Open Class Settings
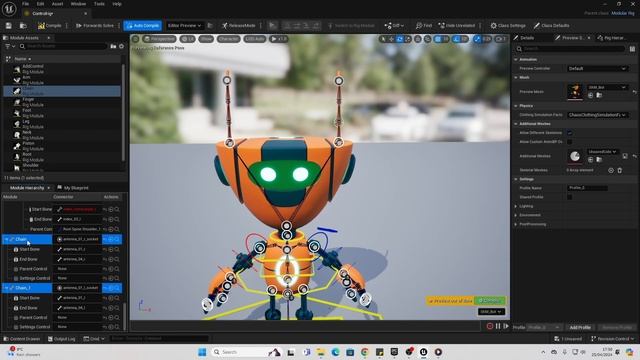 point(508,26)
